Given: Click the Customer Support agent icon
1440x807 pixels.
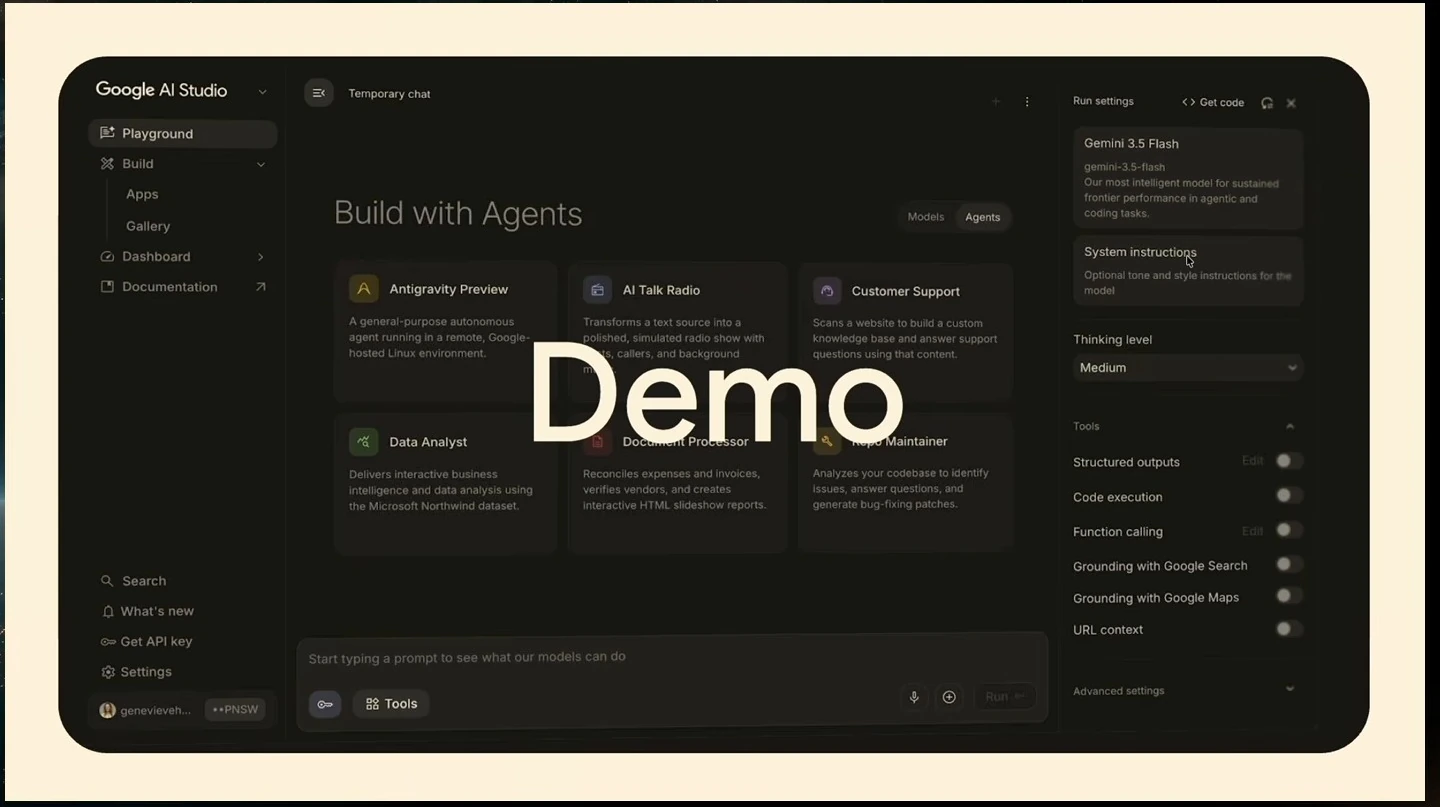Looking at the screenshot, I should click(827, 291).
